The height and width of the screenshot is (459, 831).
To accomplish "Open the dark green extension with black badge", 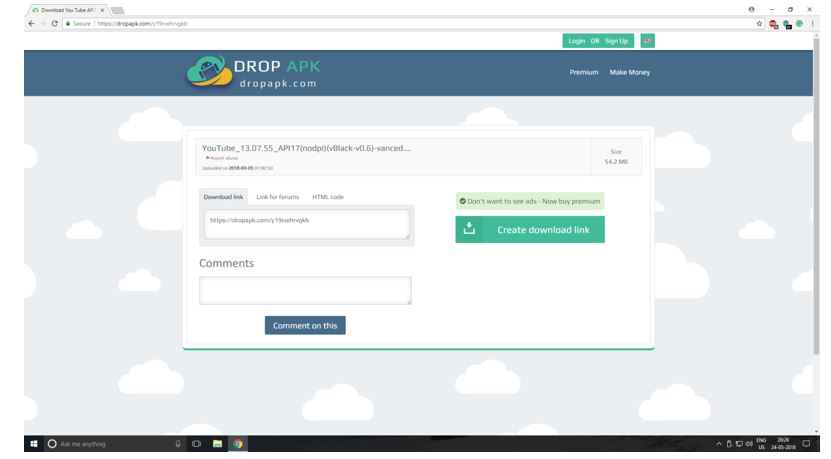I will pyautogui.click(x=787, y=24).
